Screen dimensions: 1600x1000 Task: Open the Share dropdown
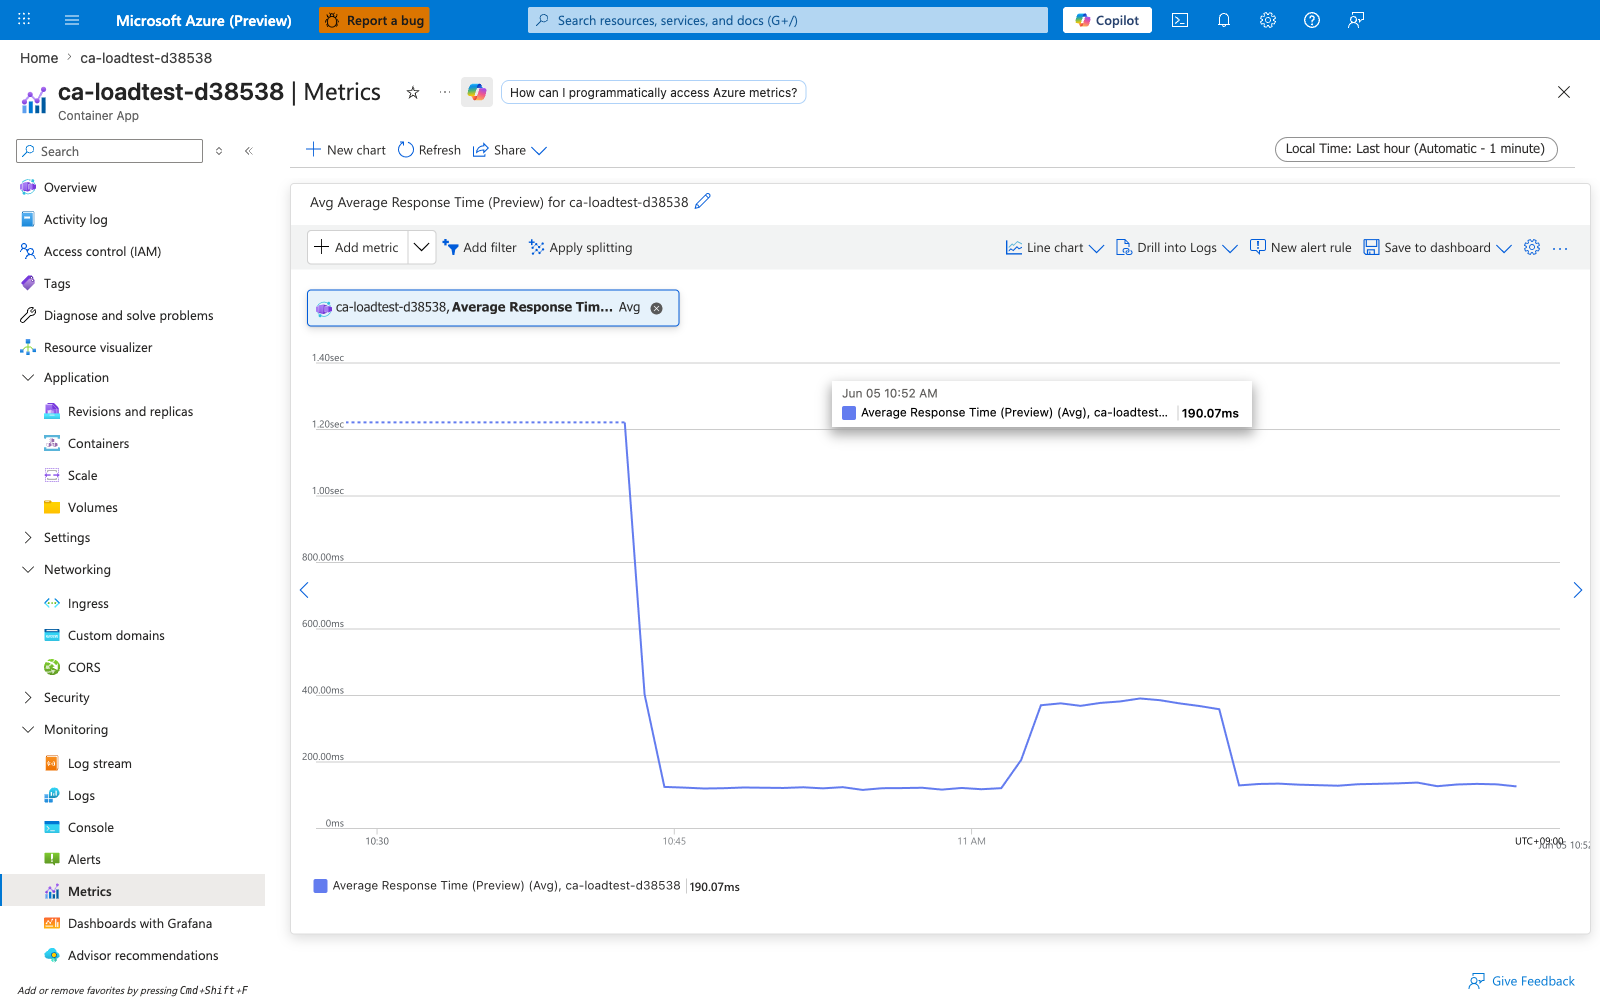coord(510,150)
